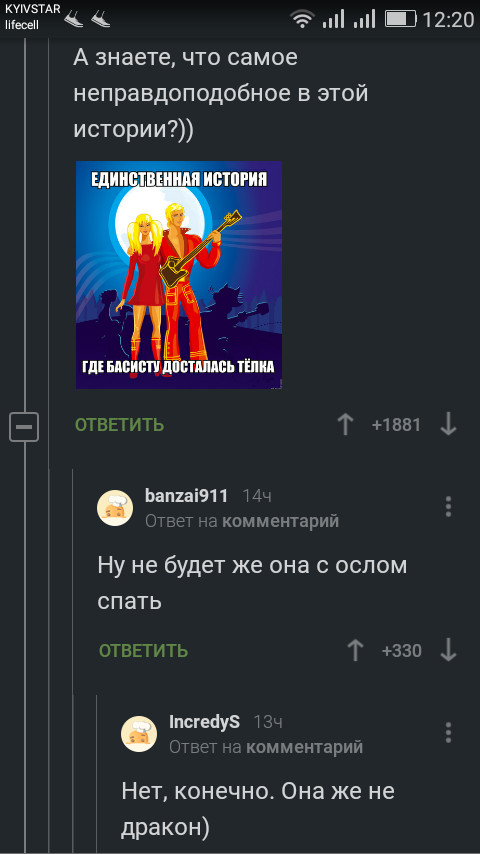Screen dimensions: 480x854
Task: Tap IncredyS's chef-hat avatar
Action: [139, 734]
